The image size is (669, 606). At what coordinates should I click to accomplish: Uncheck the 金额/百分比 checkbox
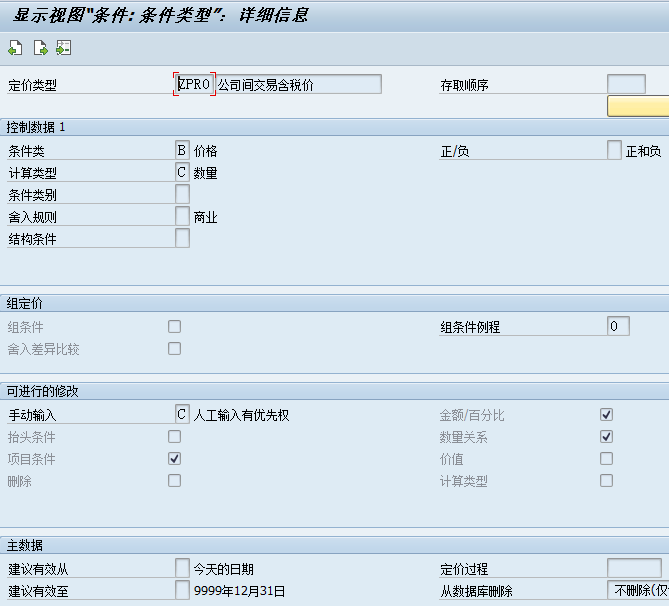click(607, 415)
